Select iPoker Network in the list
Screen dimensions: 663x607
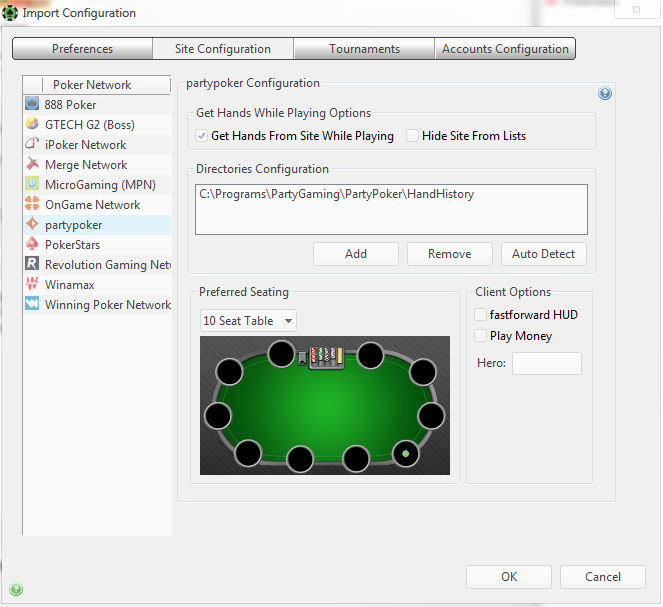(x=98, y=145)
